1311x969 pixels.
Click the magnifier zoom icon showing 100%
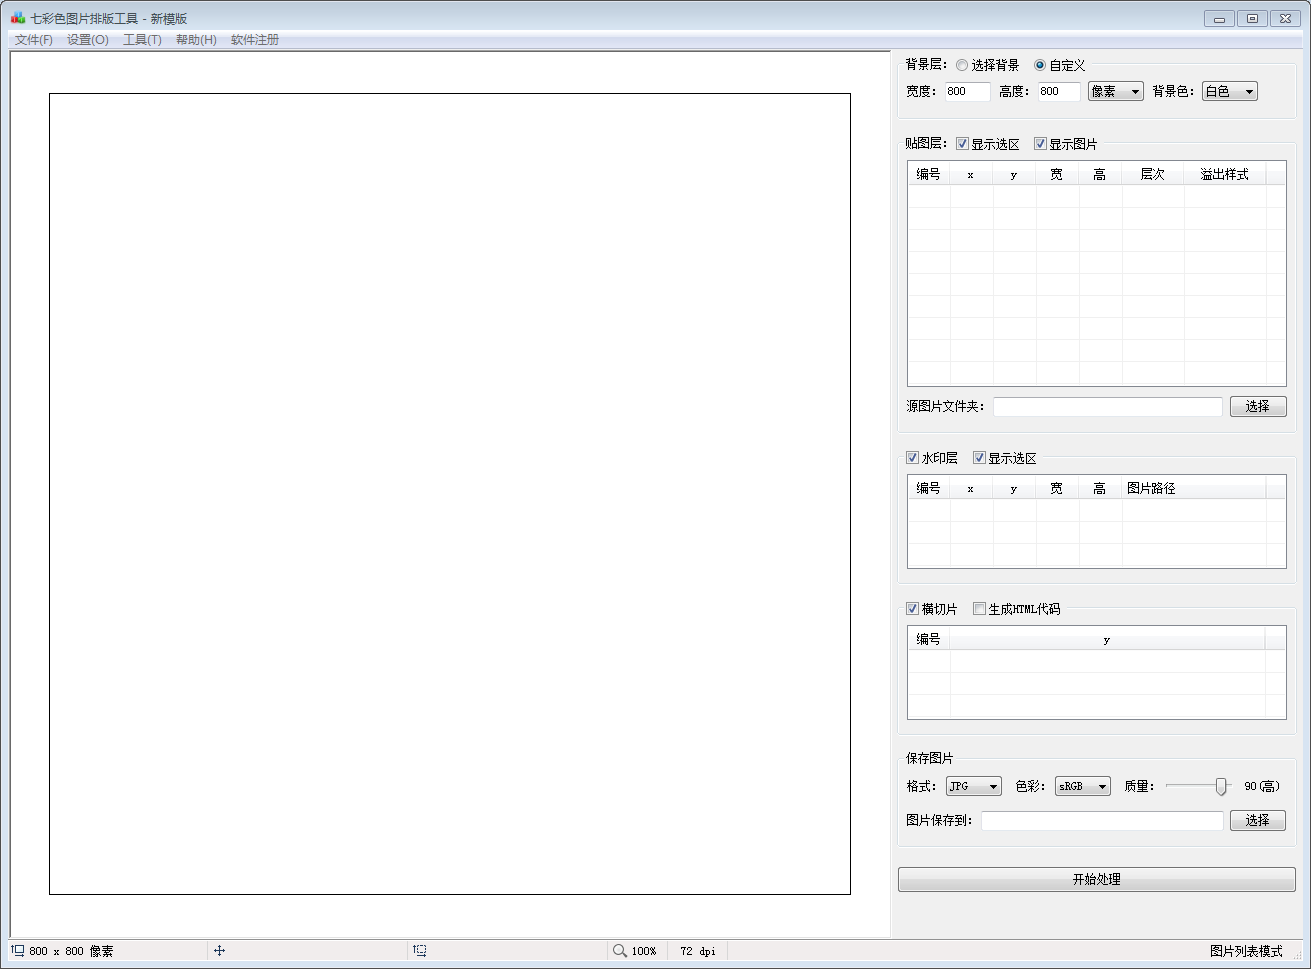click(620, 951)
